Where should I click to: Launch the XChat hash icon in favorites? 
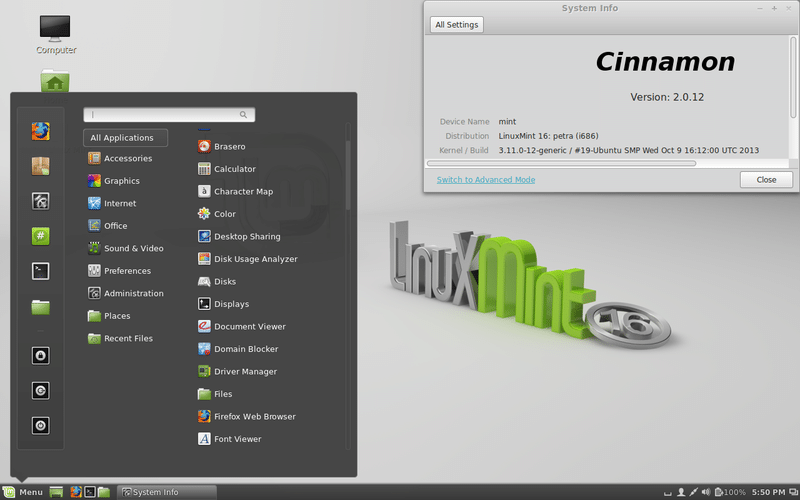[x=40, y=236]
